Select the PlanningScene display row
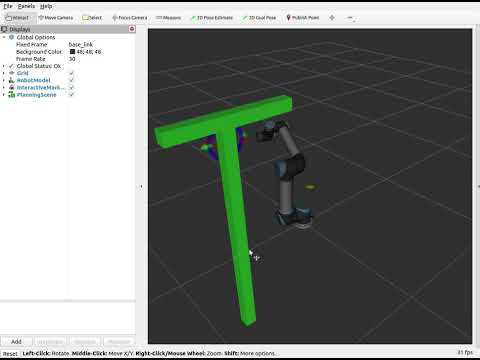 68,95
